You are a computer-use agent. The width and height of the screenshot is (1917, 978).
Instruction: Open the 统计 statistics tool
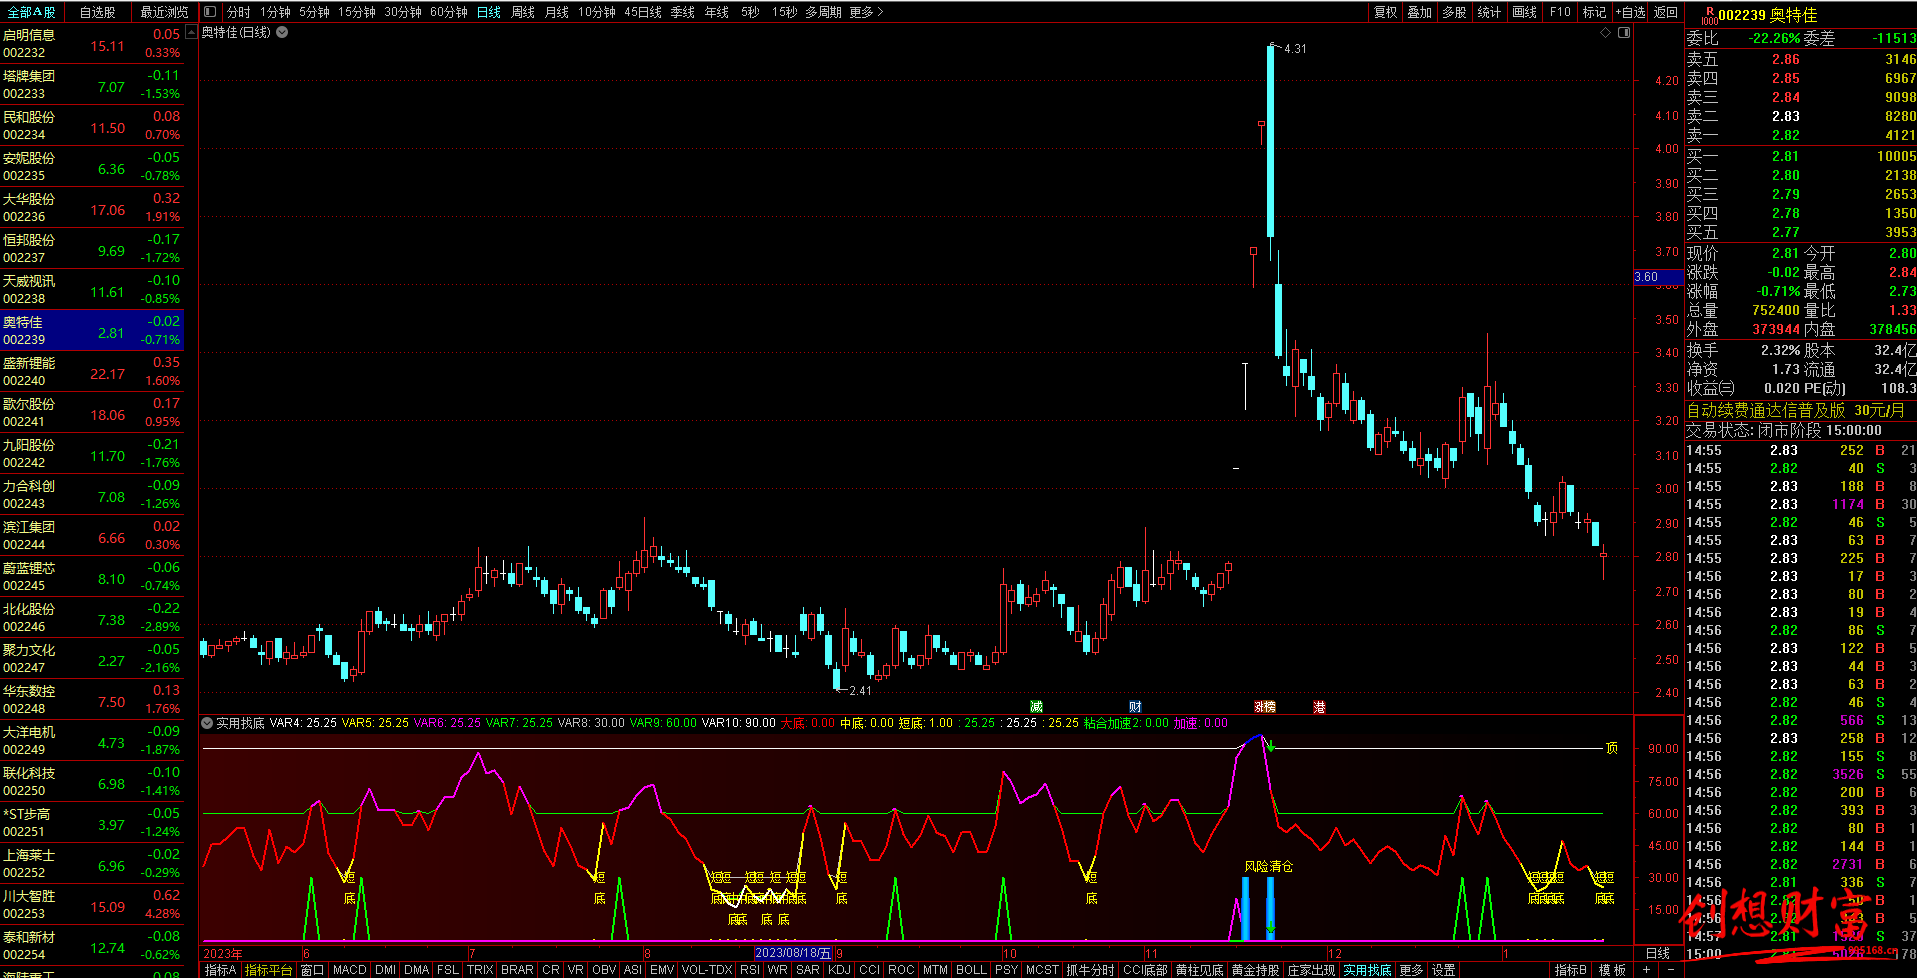(x=1490, y=12)
